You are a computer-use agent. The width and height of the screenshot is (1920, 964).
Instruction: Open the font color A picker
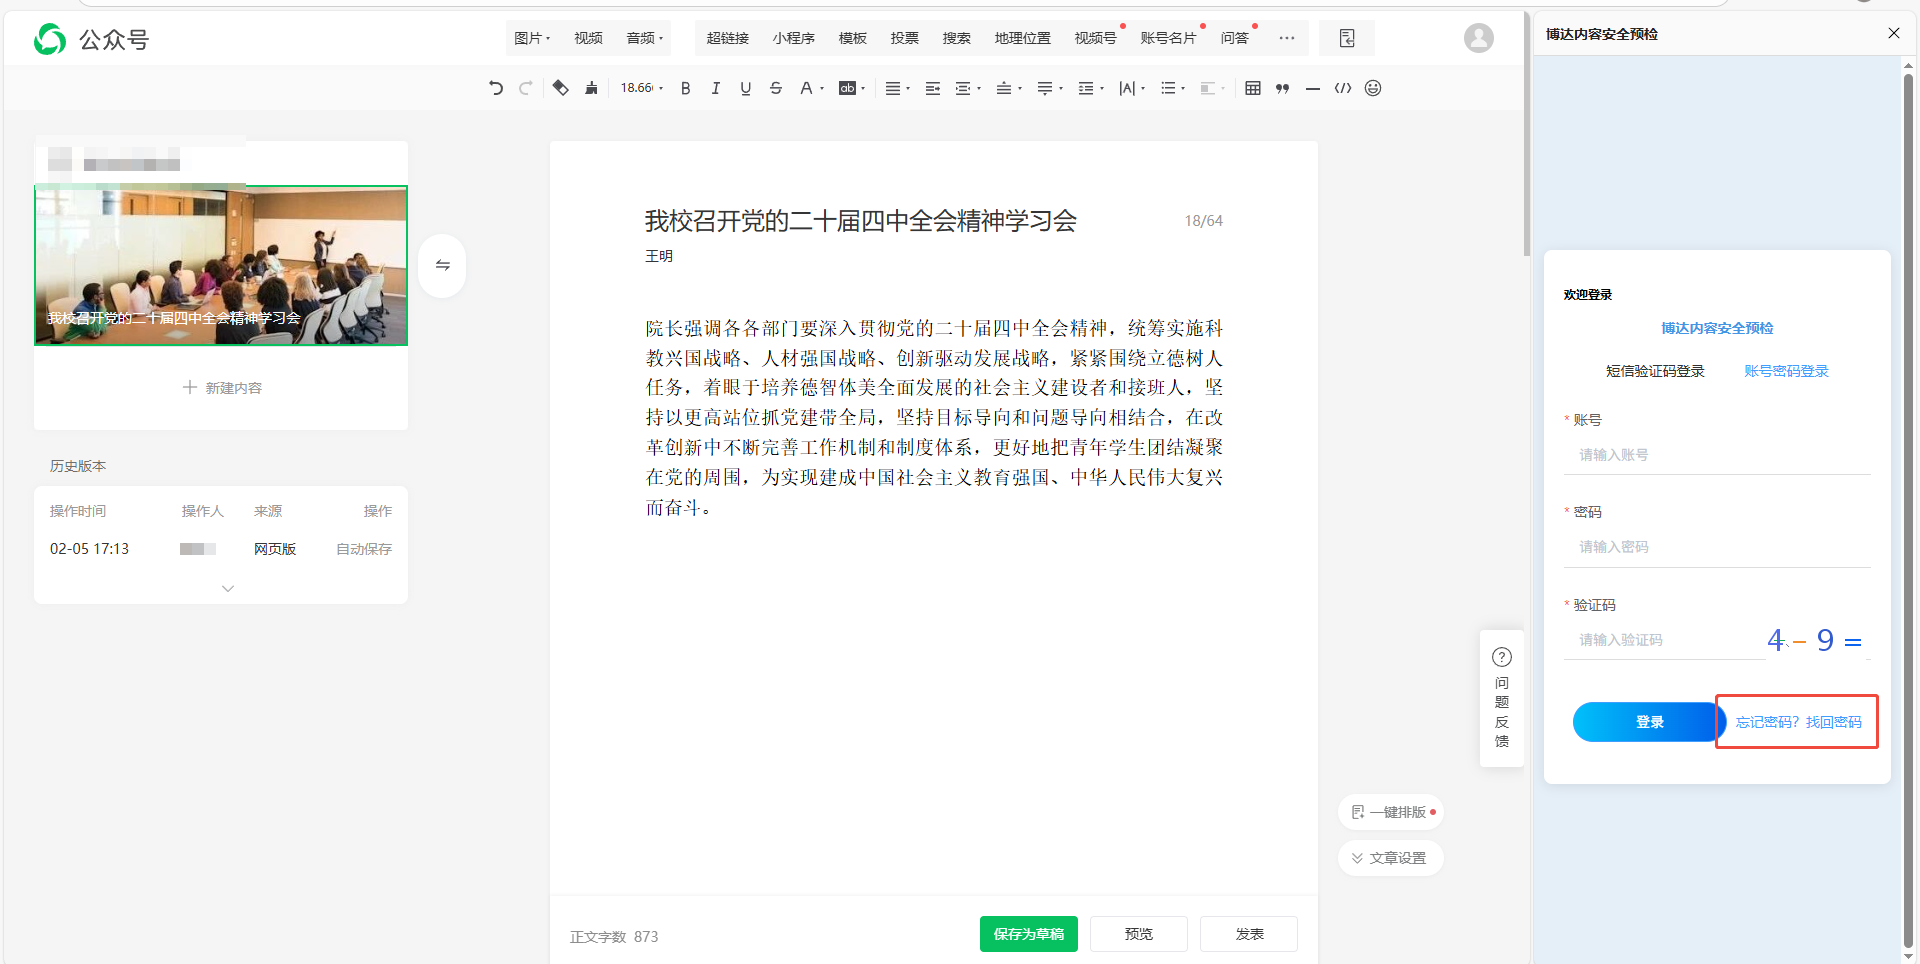[809, 88]
